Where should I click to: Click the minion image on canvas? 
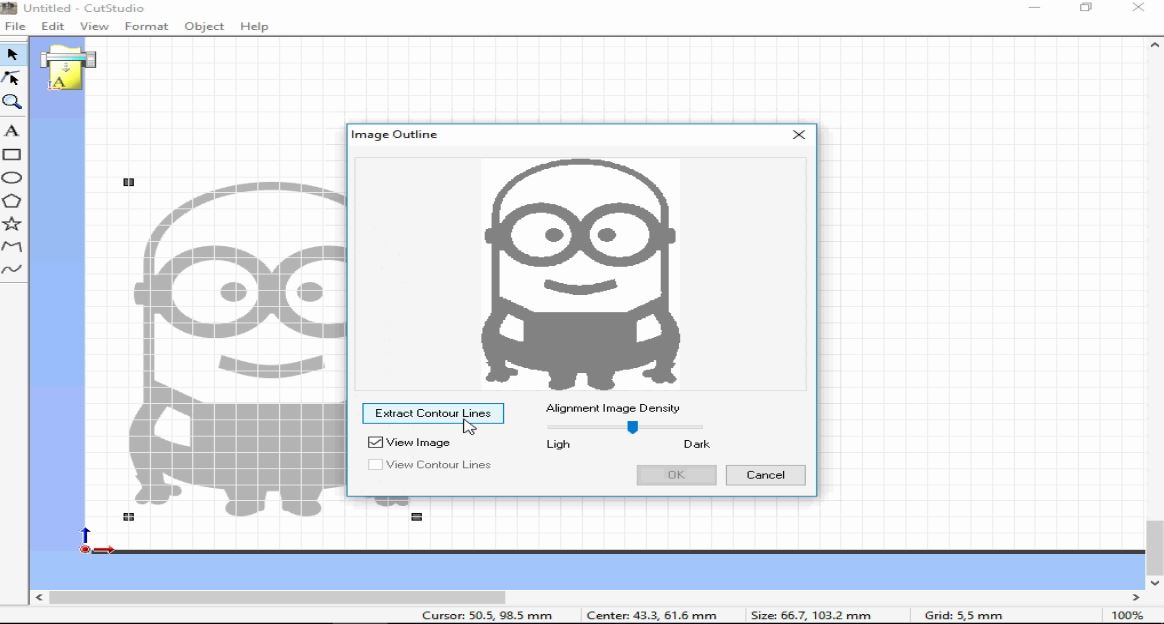coord(238,349)
